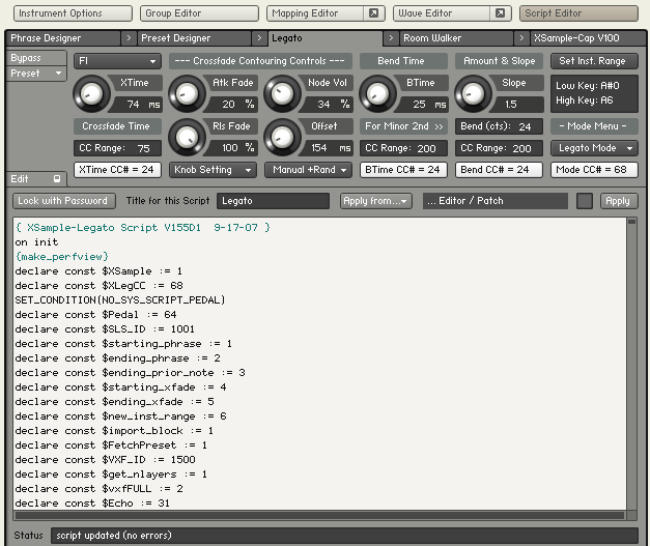Click the Crossfade Time label
Screen dimensions: 650x546
(117, 126)
